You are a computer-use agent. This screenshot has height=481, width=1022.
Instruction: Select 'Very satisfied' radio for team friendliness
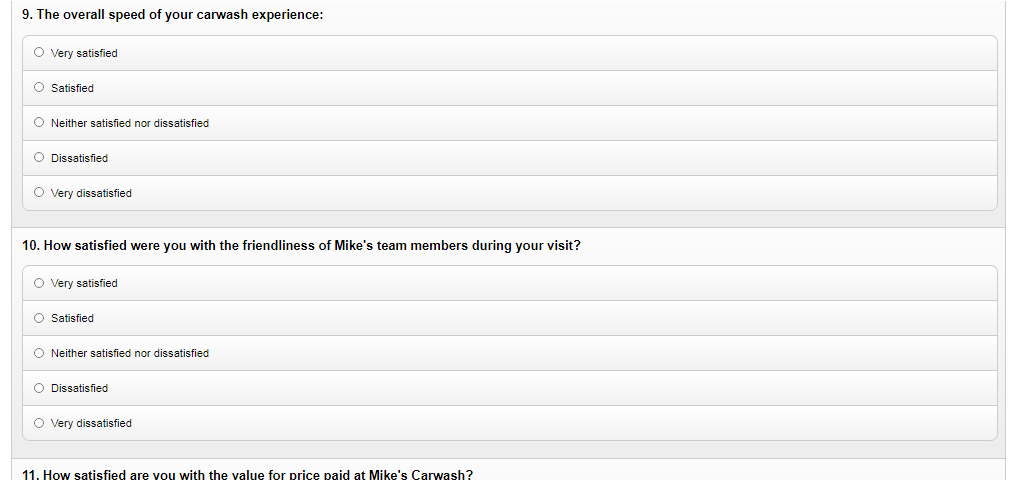click(39, 283)
